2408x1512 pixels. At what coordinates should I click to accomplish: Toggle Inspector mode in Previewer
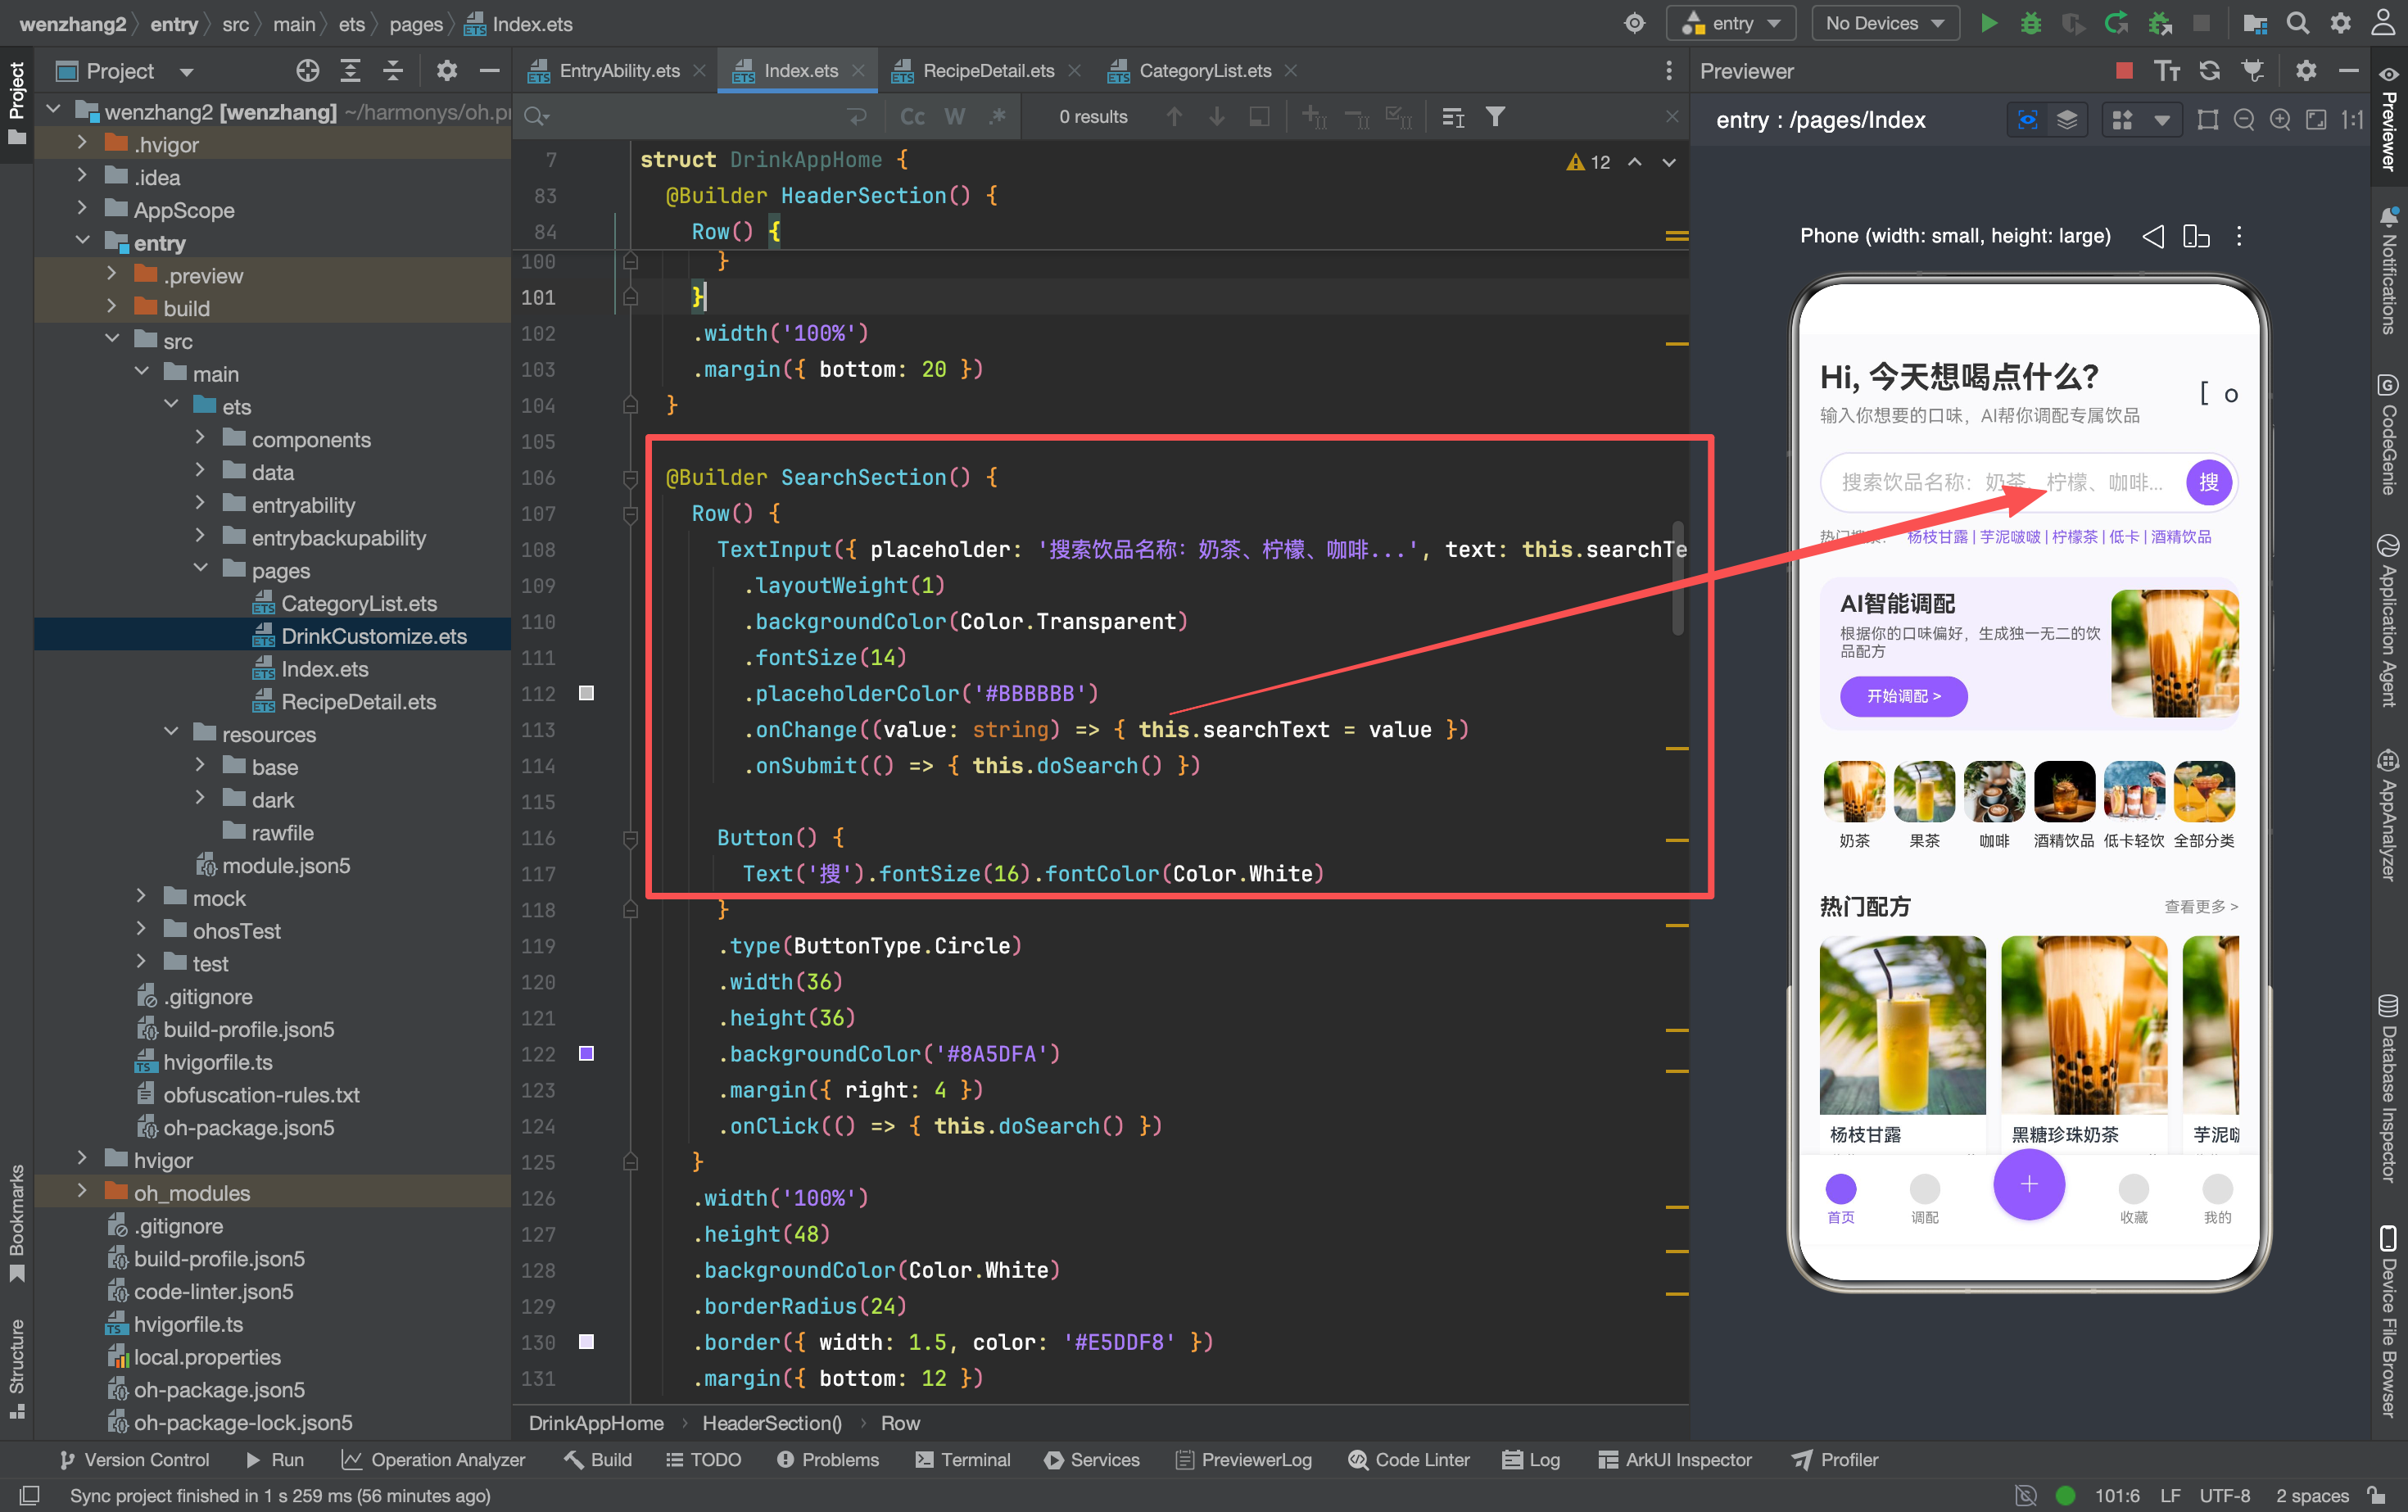(x=2028, y=120)
